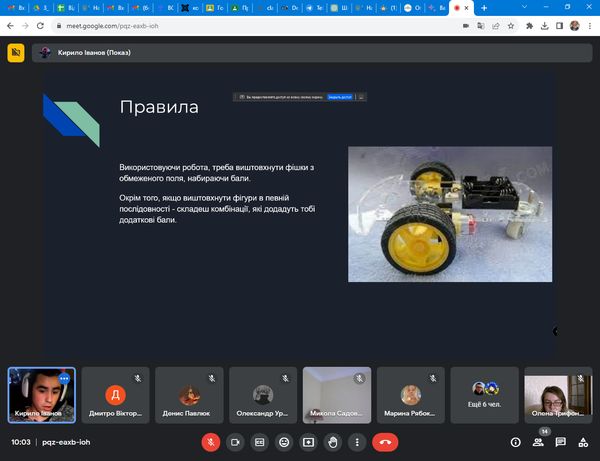Show the participants list
Screen dimensions: 600x461
[x=538, y=441]
